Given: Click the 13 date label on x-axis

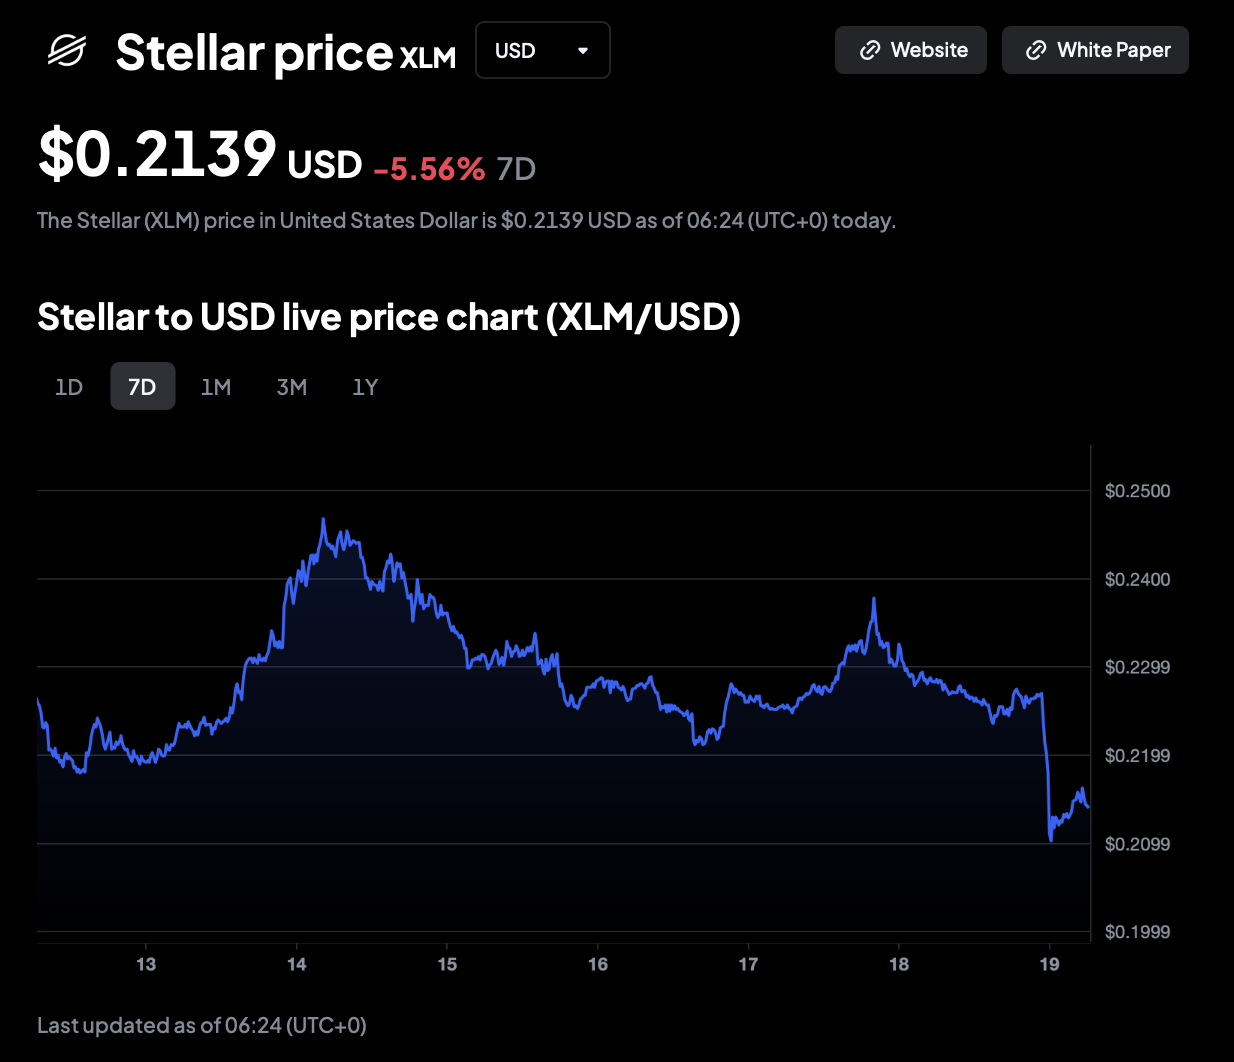Looking at the screenshot, I should (x=146, y=964).
